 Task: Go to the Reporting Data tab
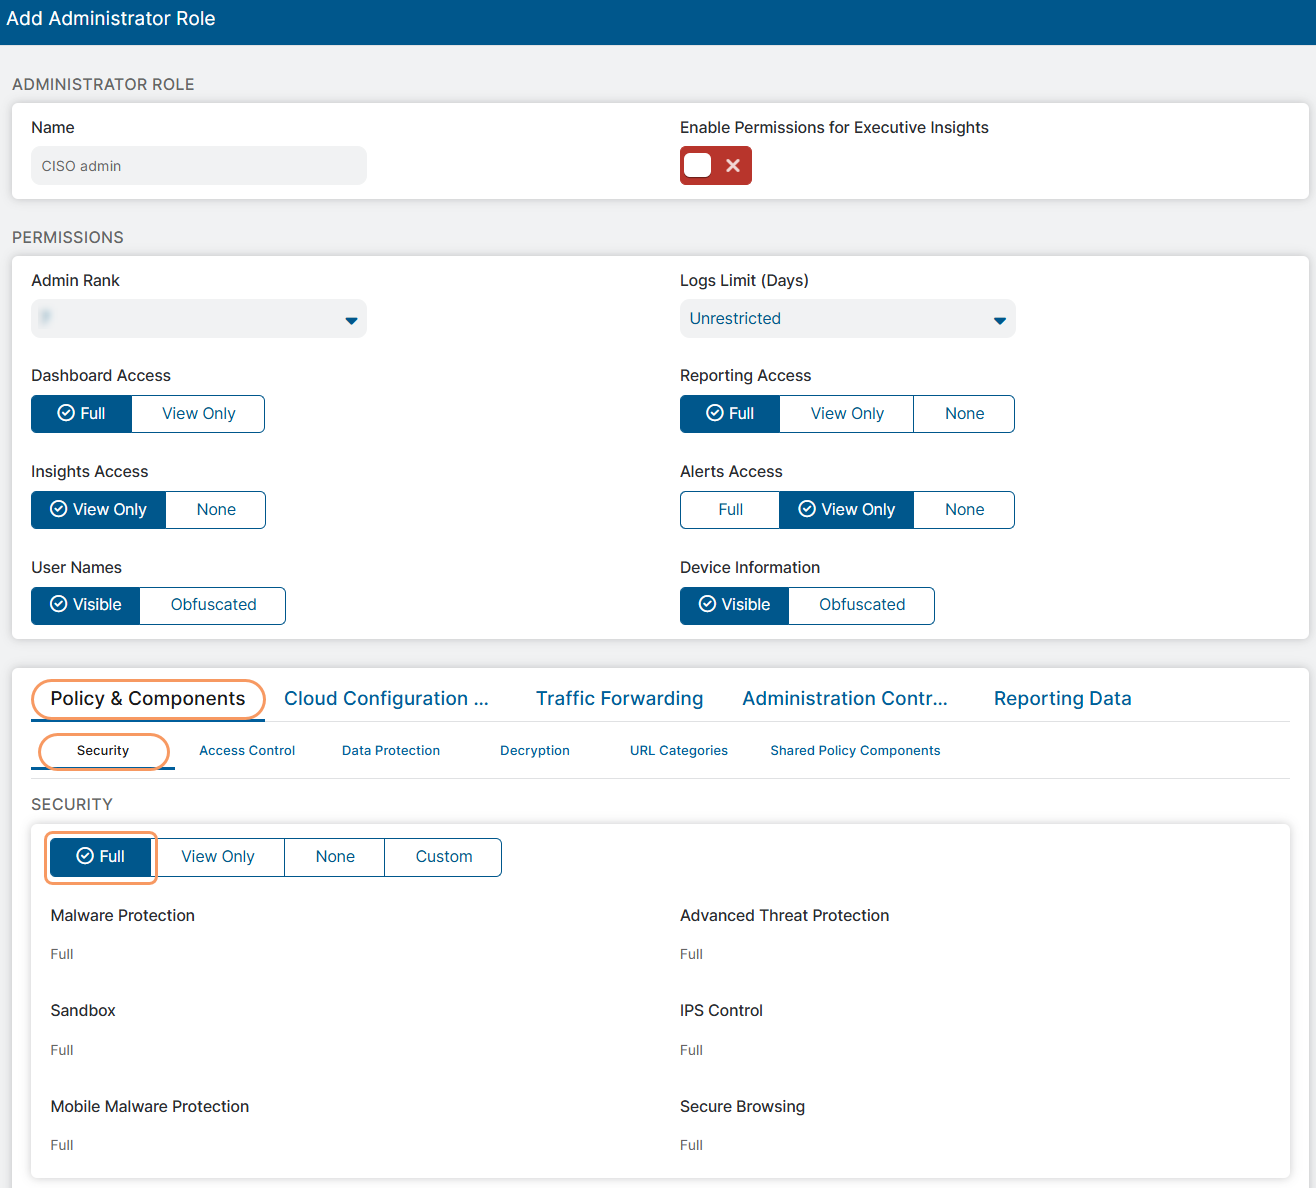pyautogui.click(x=1062, y=699)
